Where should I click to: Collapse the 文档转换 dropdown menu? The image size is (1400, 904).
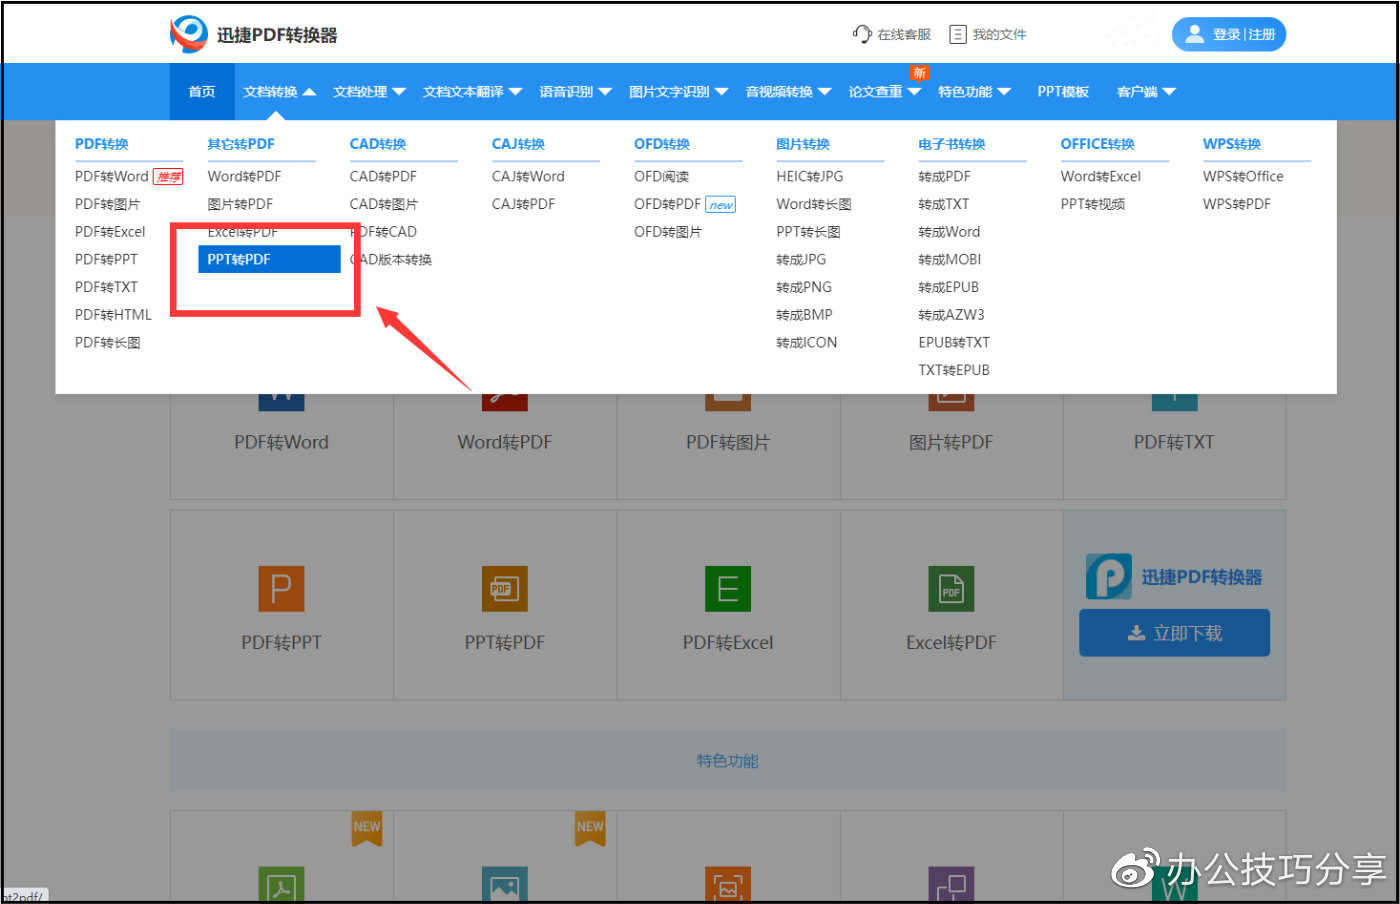point(280,91)
